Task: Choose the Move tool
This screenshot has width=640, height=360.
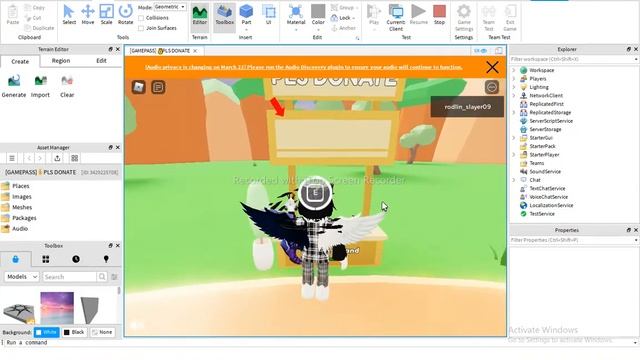Action: (x=88, y=15)
